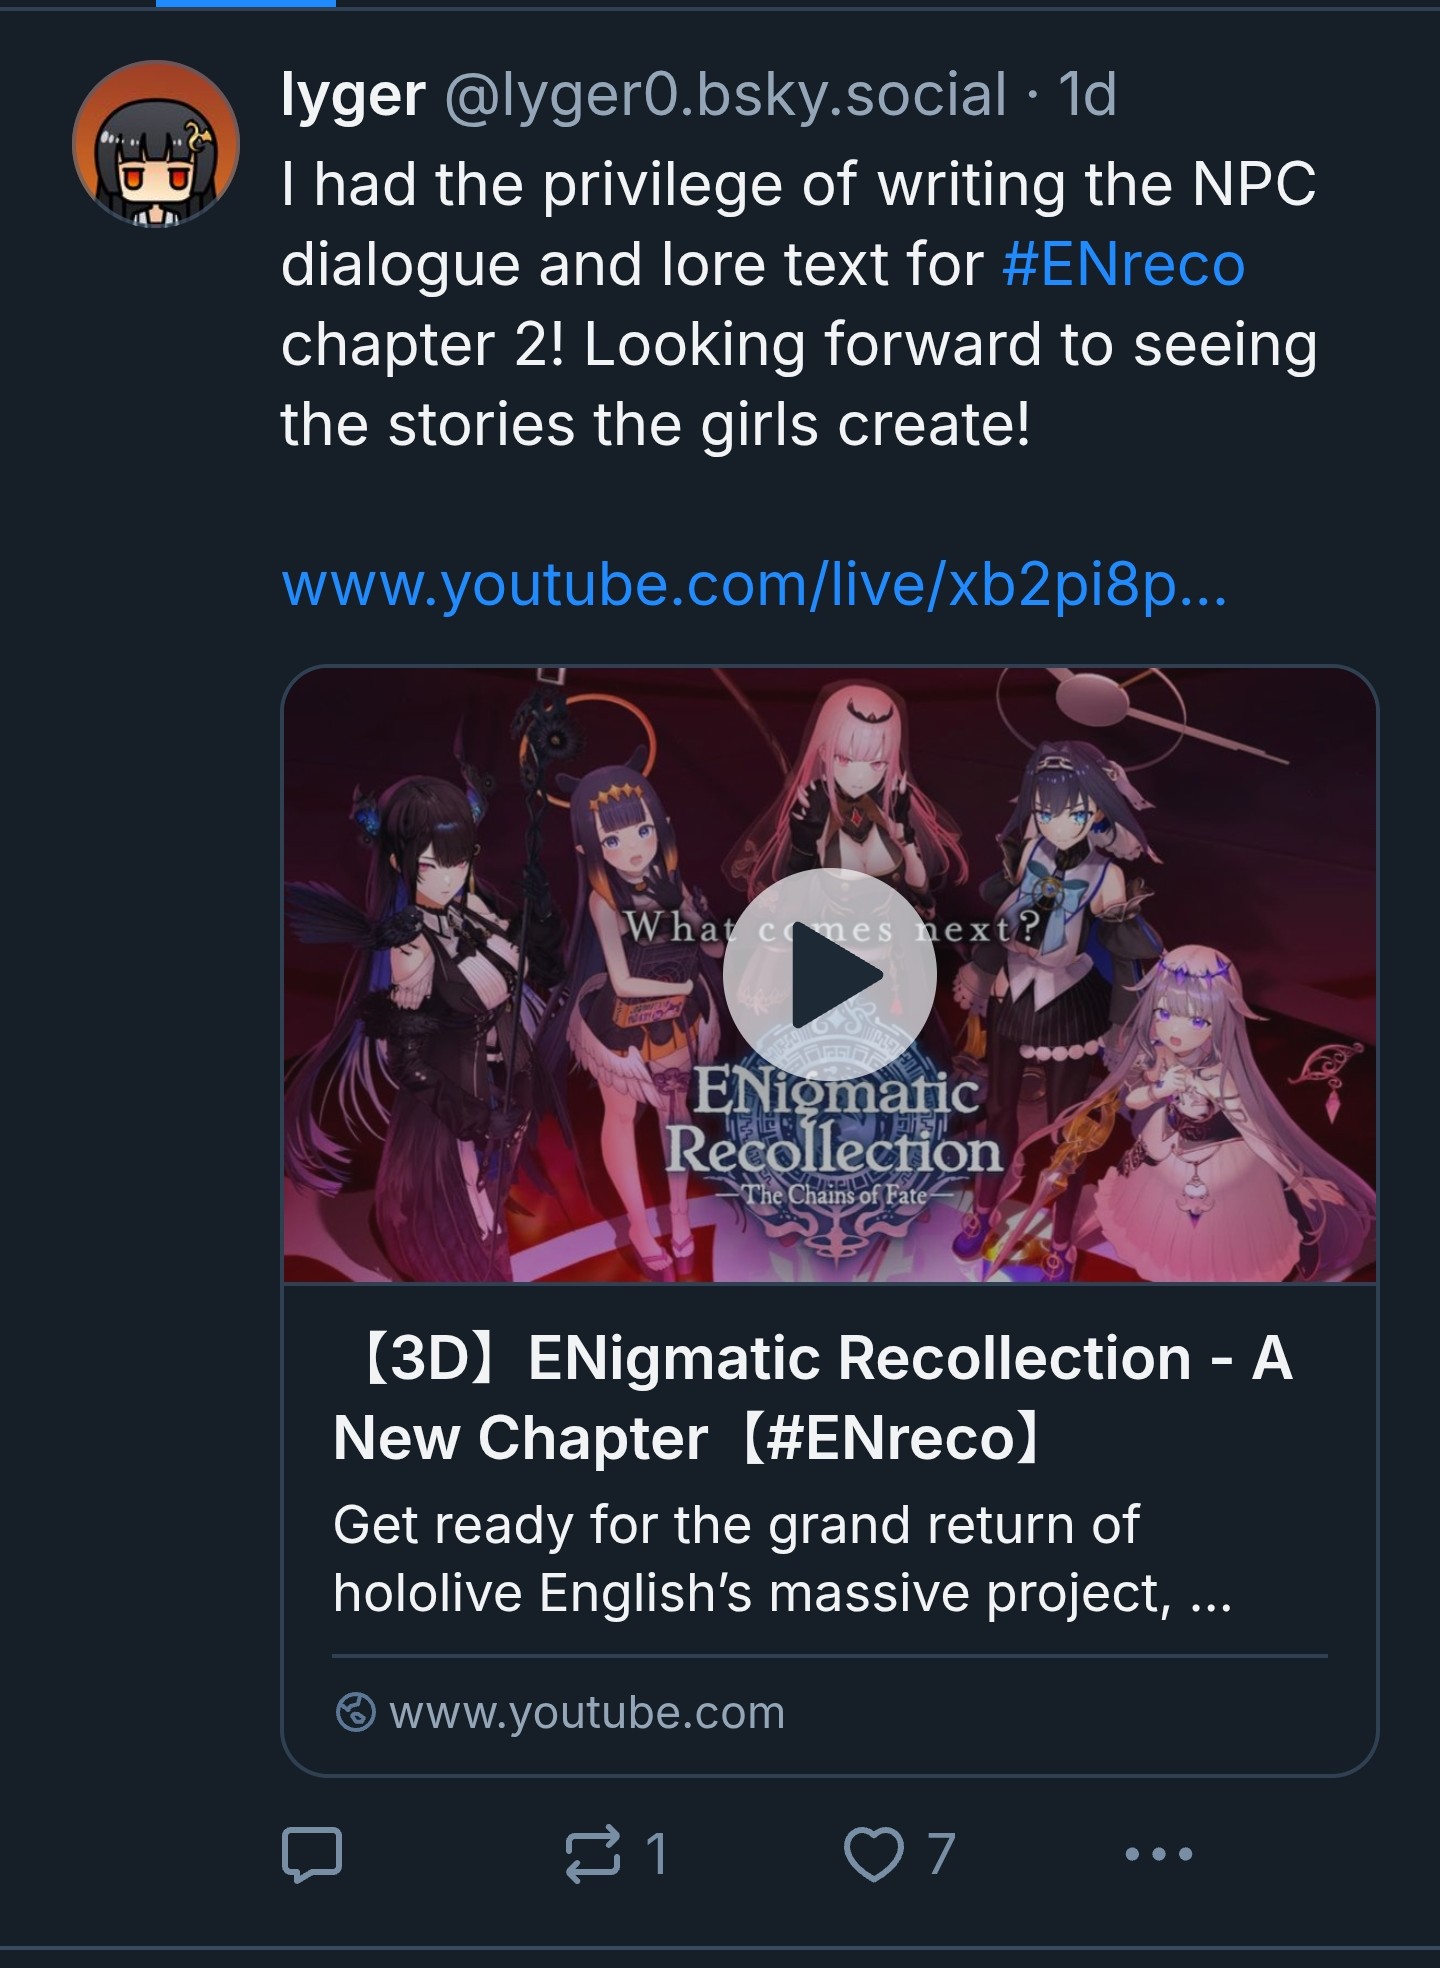Viewport: 1440px width, 1968px height.
Task: Click the card description Get ready for the grand return
Action: coord(782,1558)
